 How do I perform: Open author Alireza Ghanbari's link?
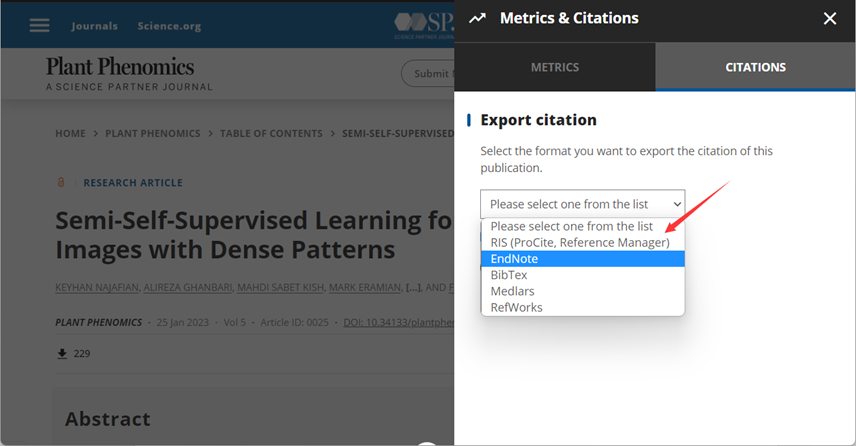click(x=188, y=288)
